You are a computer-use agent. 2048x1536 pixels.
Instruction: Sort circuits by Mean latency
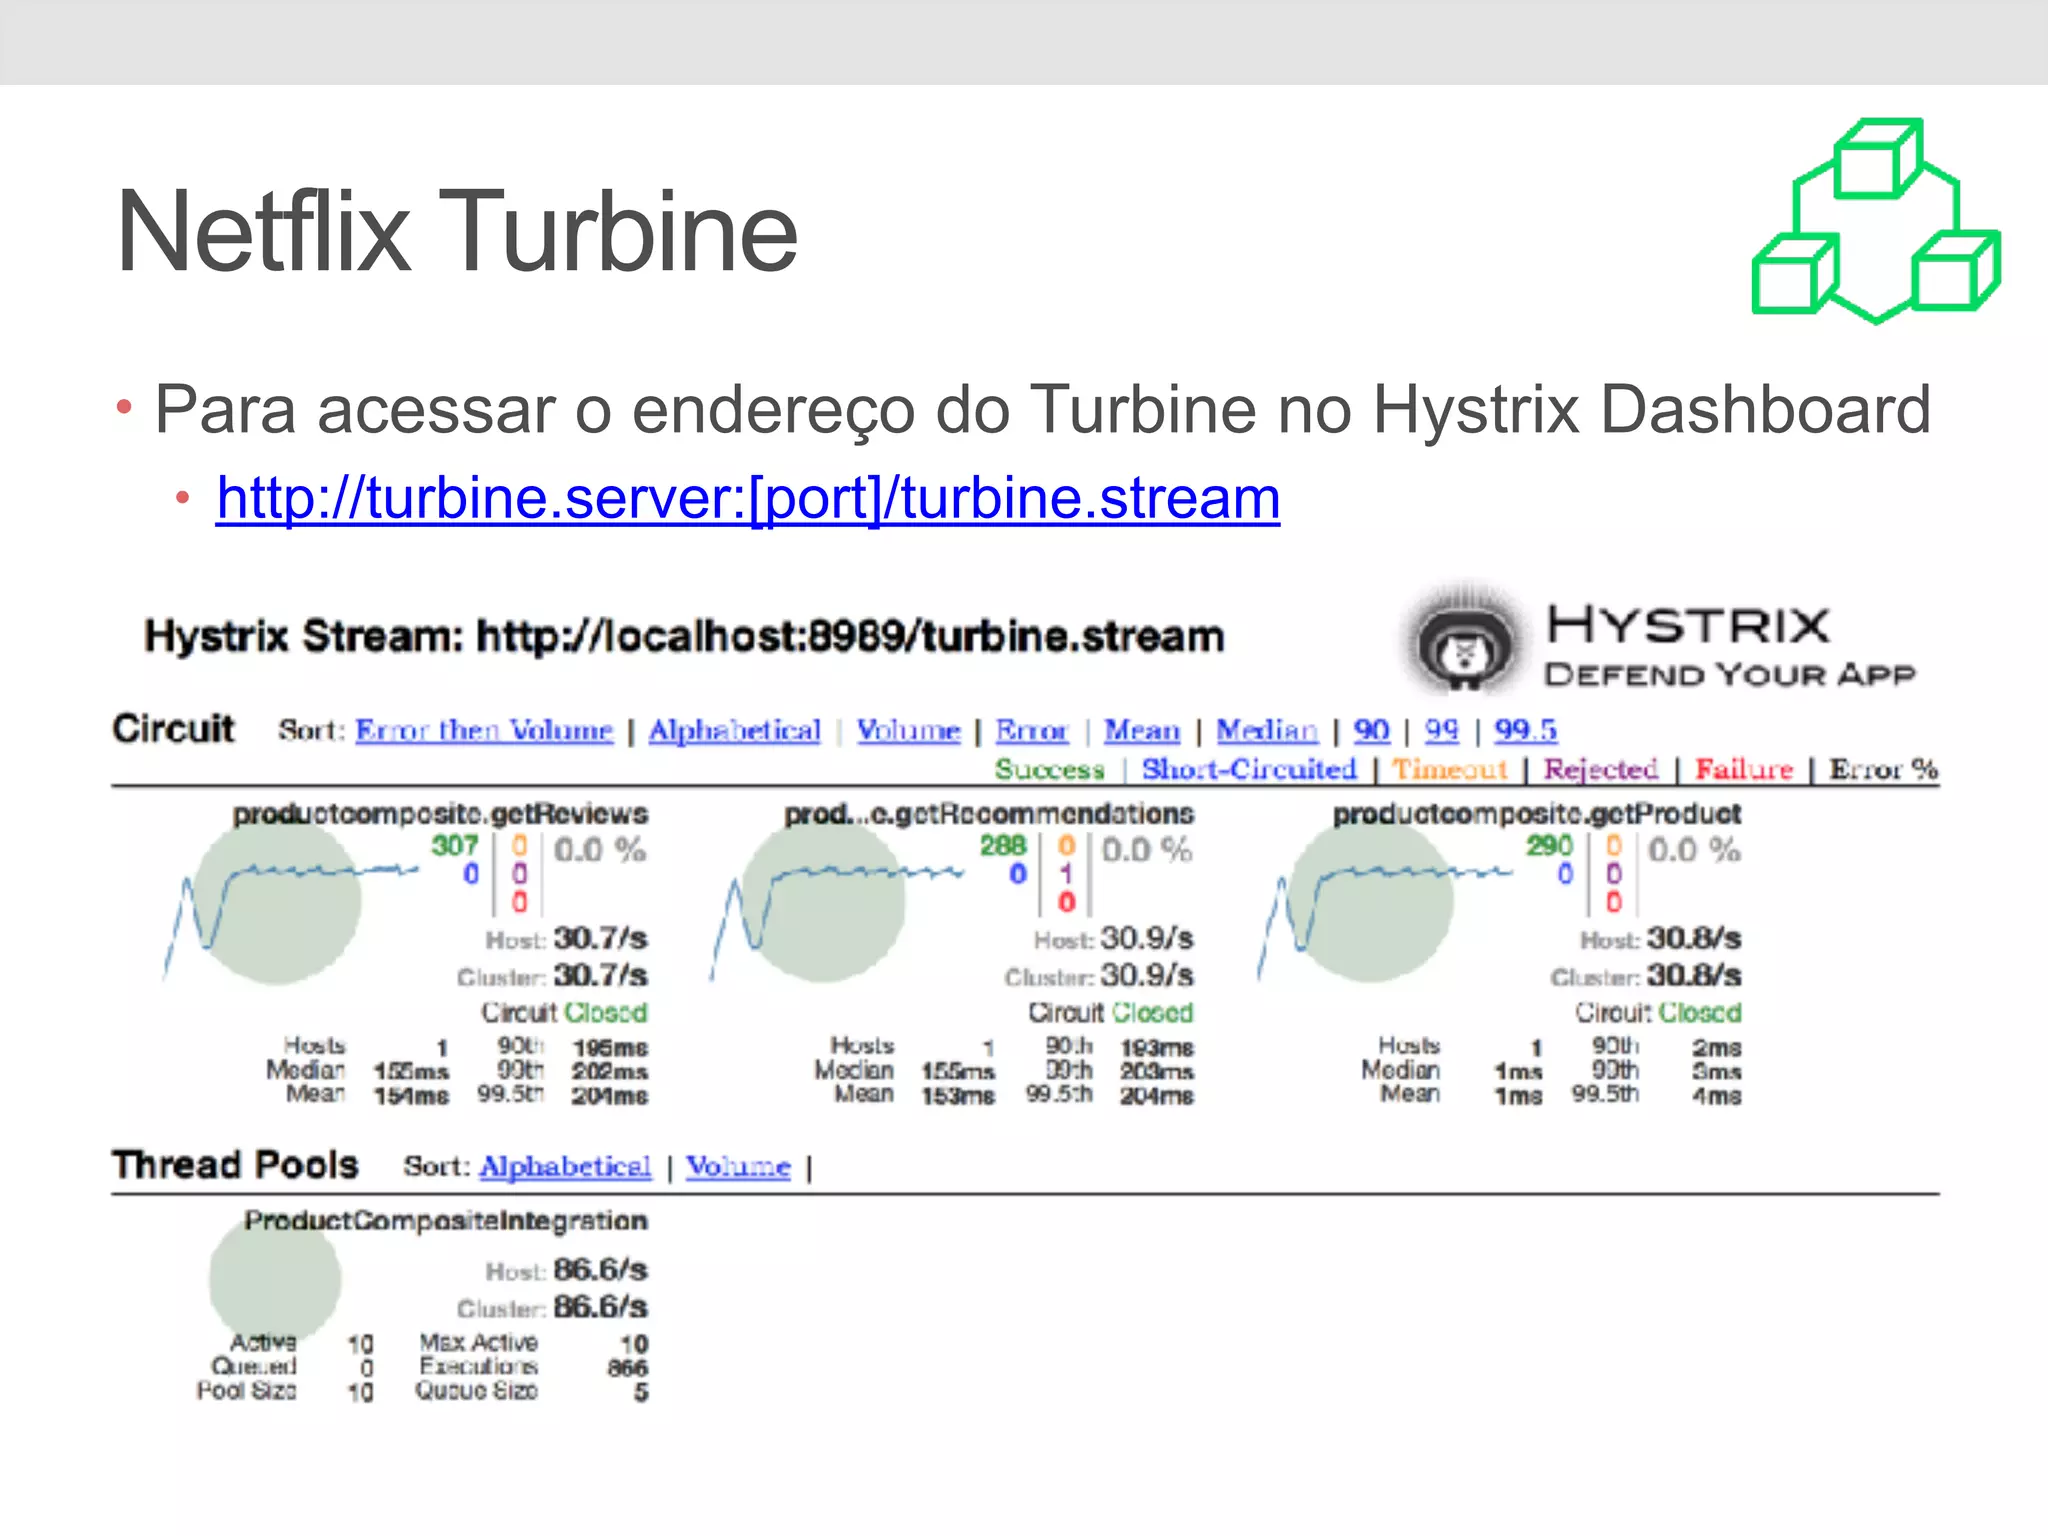[1142, 730]
